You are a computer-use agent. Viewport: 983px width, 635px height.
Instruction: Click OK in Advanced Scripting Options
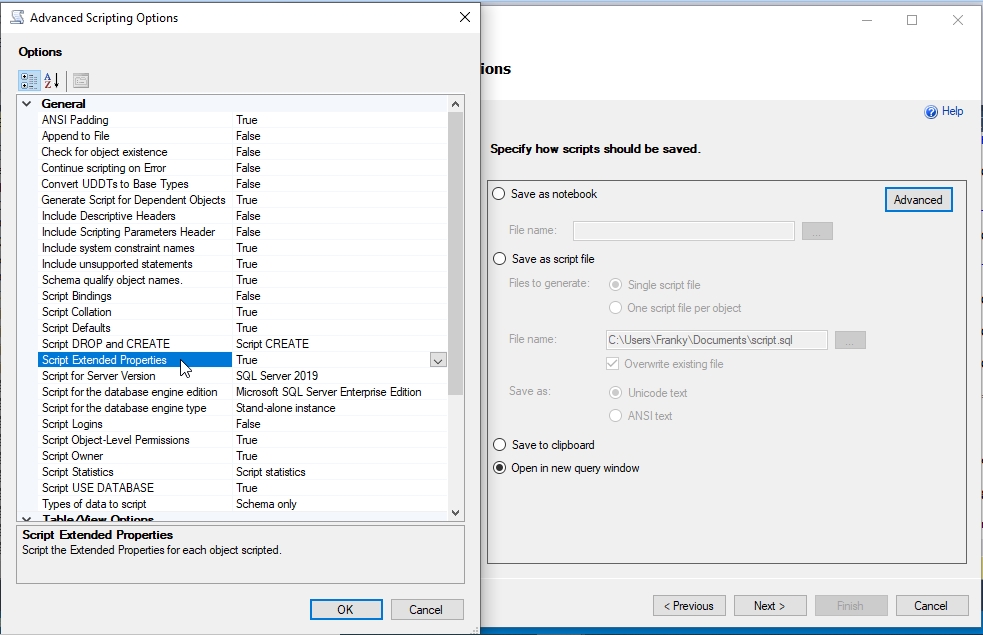[x=345, y=609]
